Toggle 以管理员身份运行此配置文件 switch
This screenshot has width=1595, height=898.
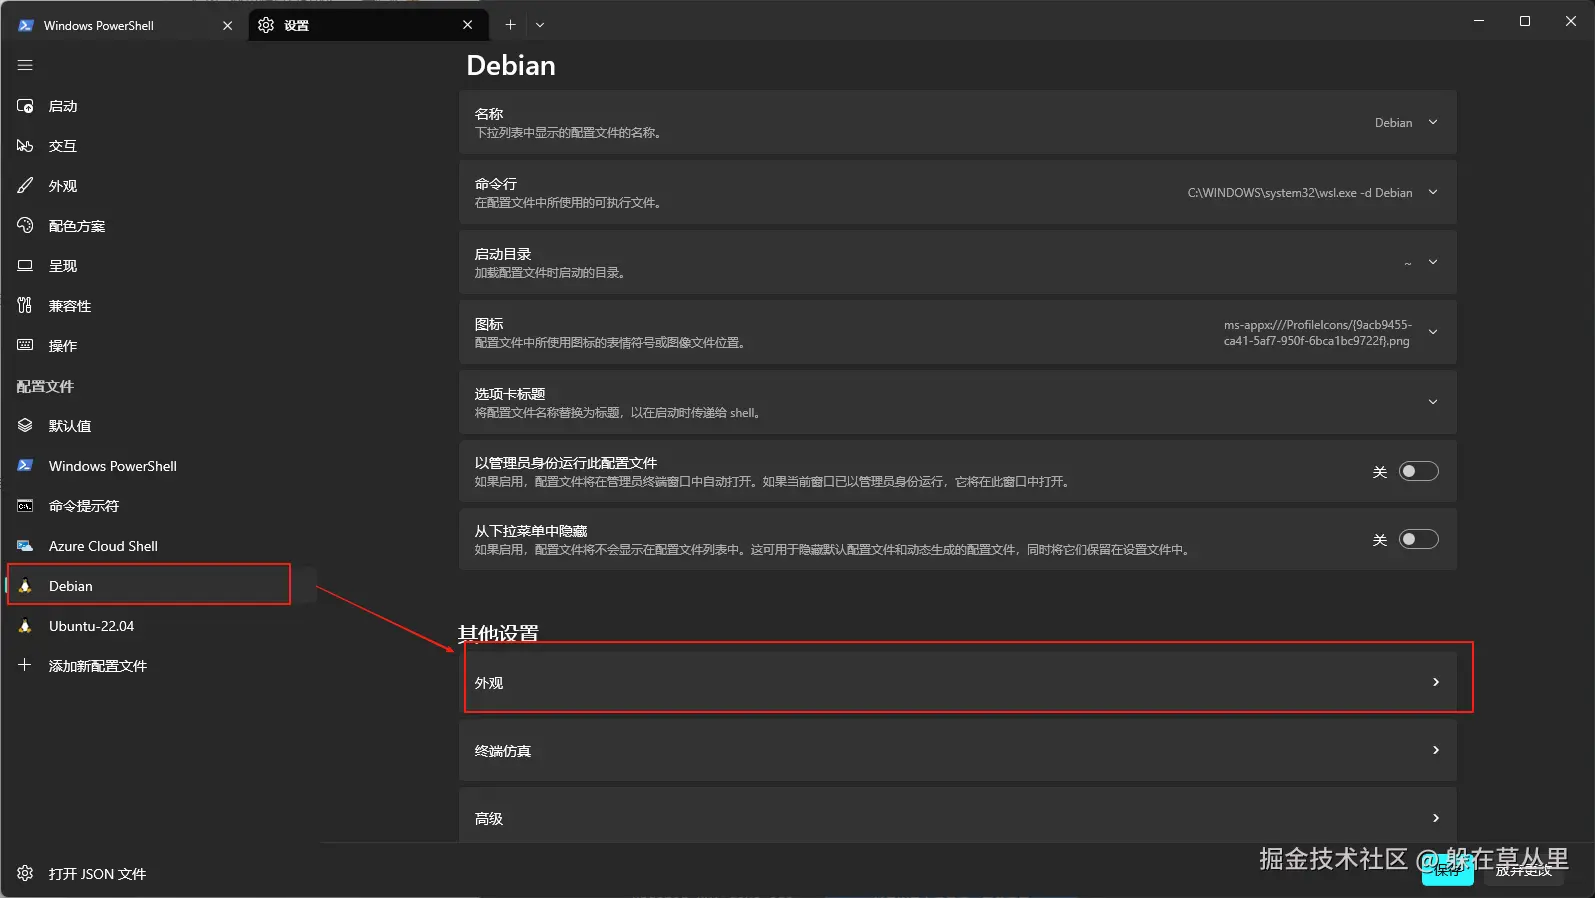pos(1418,471)
